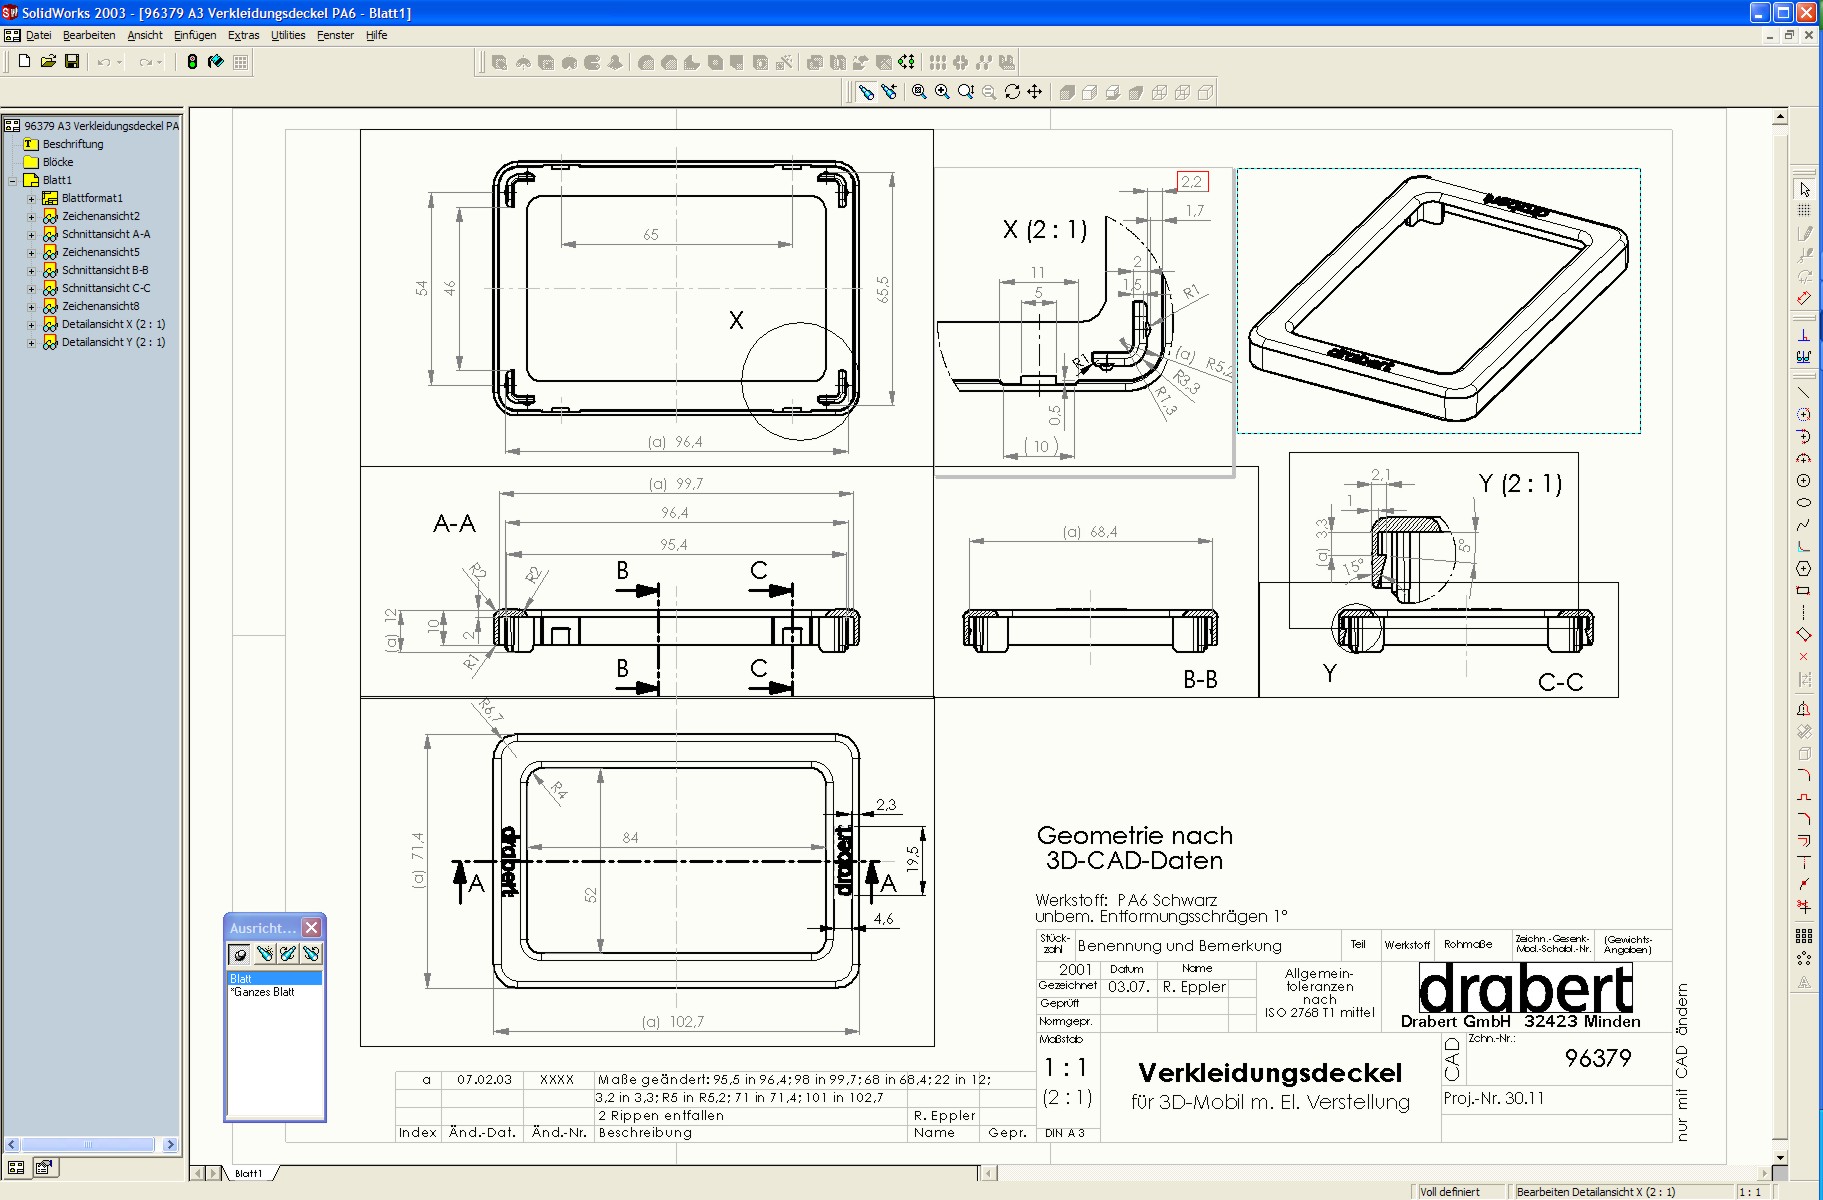Click the Rebuild traffic light icon
1823x1200 pixels.
coord(192,62)
